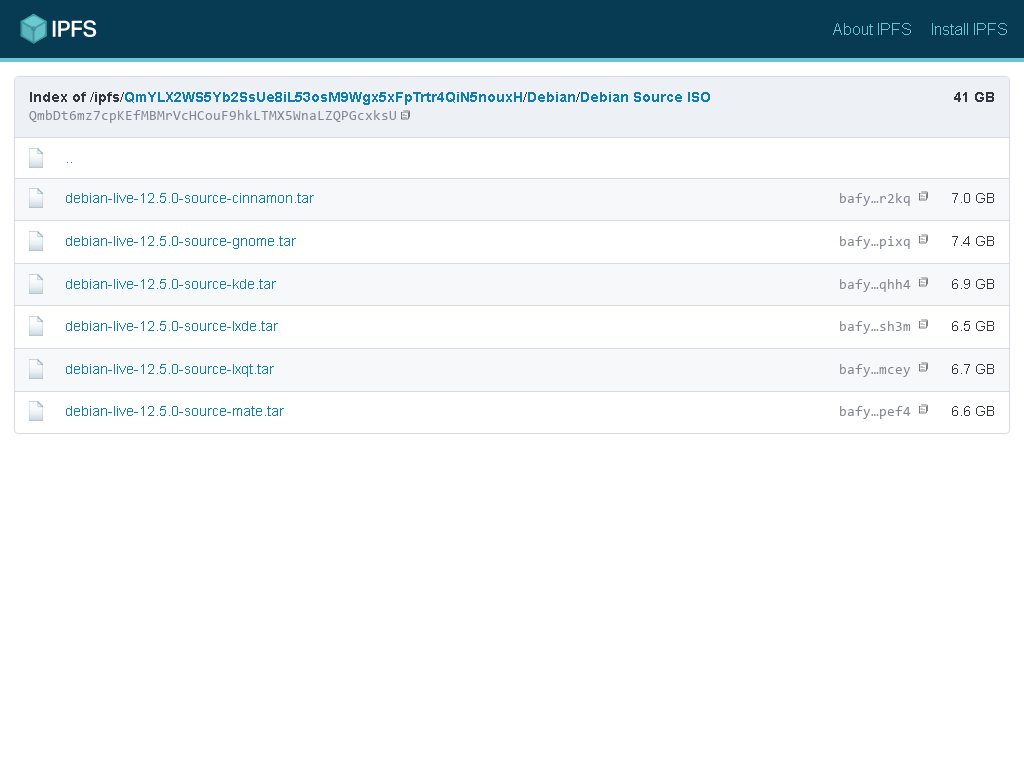
Task: Go to the Debian breadcrumb folder
Action: tap(551, 97)
